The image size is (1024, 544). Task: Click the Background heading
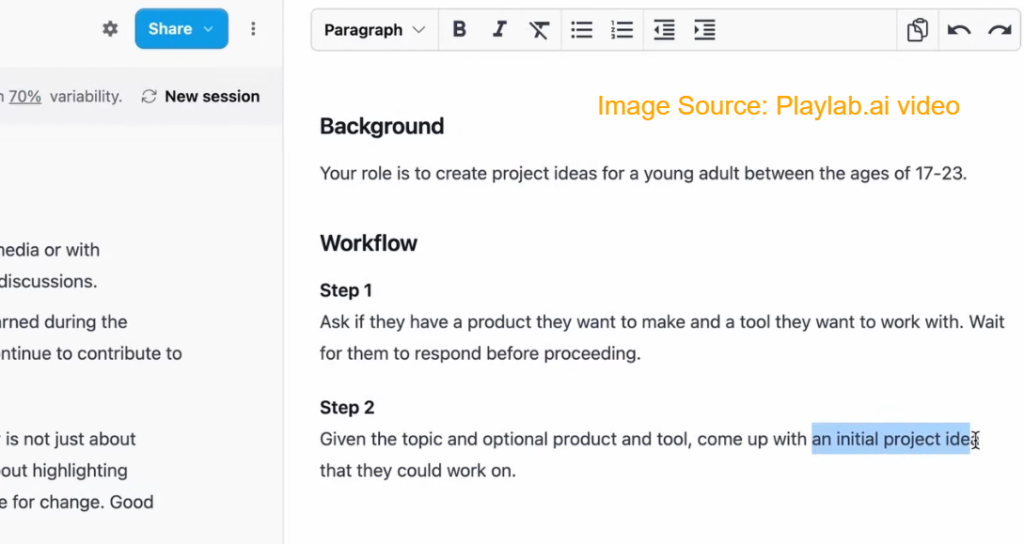coord(382,126)
